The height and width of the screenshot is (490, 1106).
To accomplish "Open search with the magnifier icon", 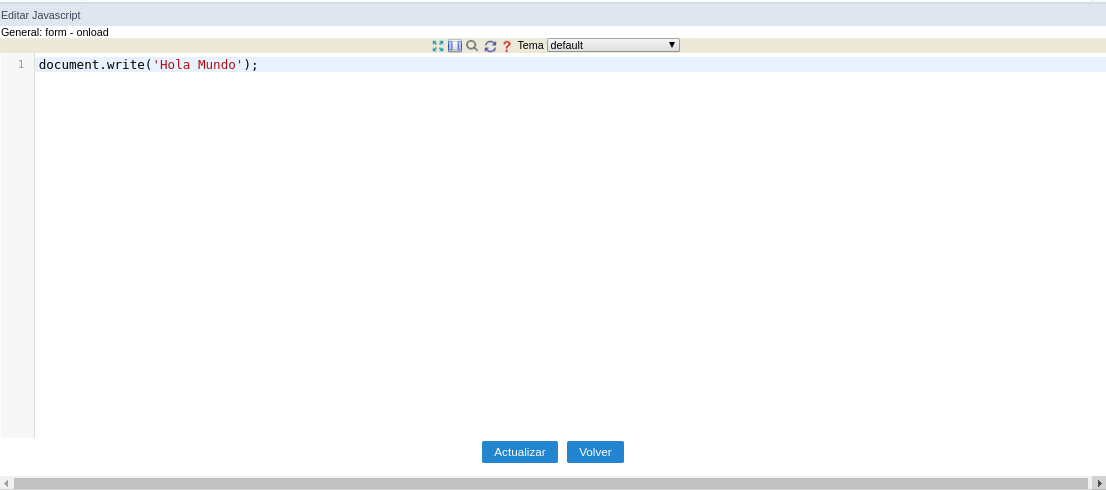I will [x=472, y=46].
